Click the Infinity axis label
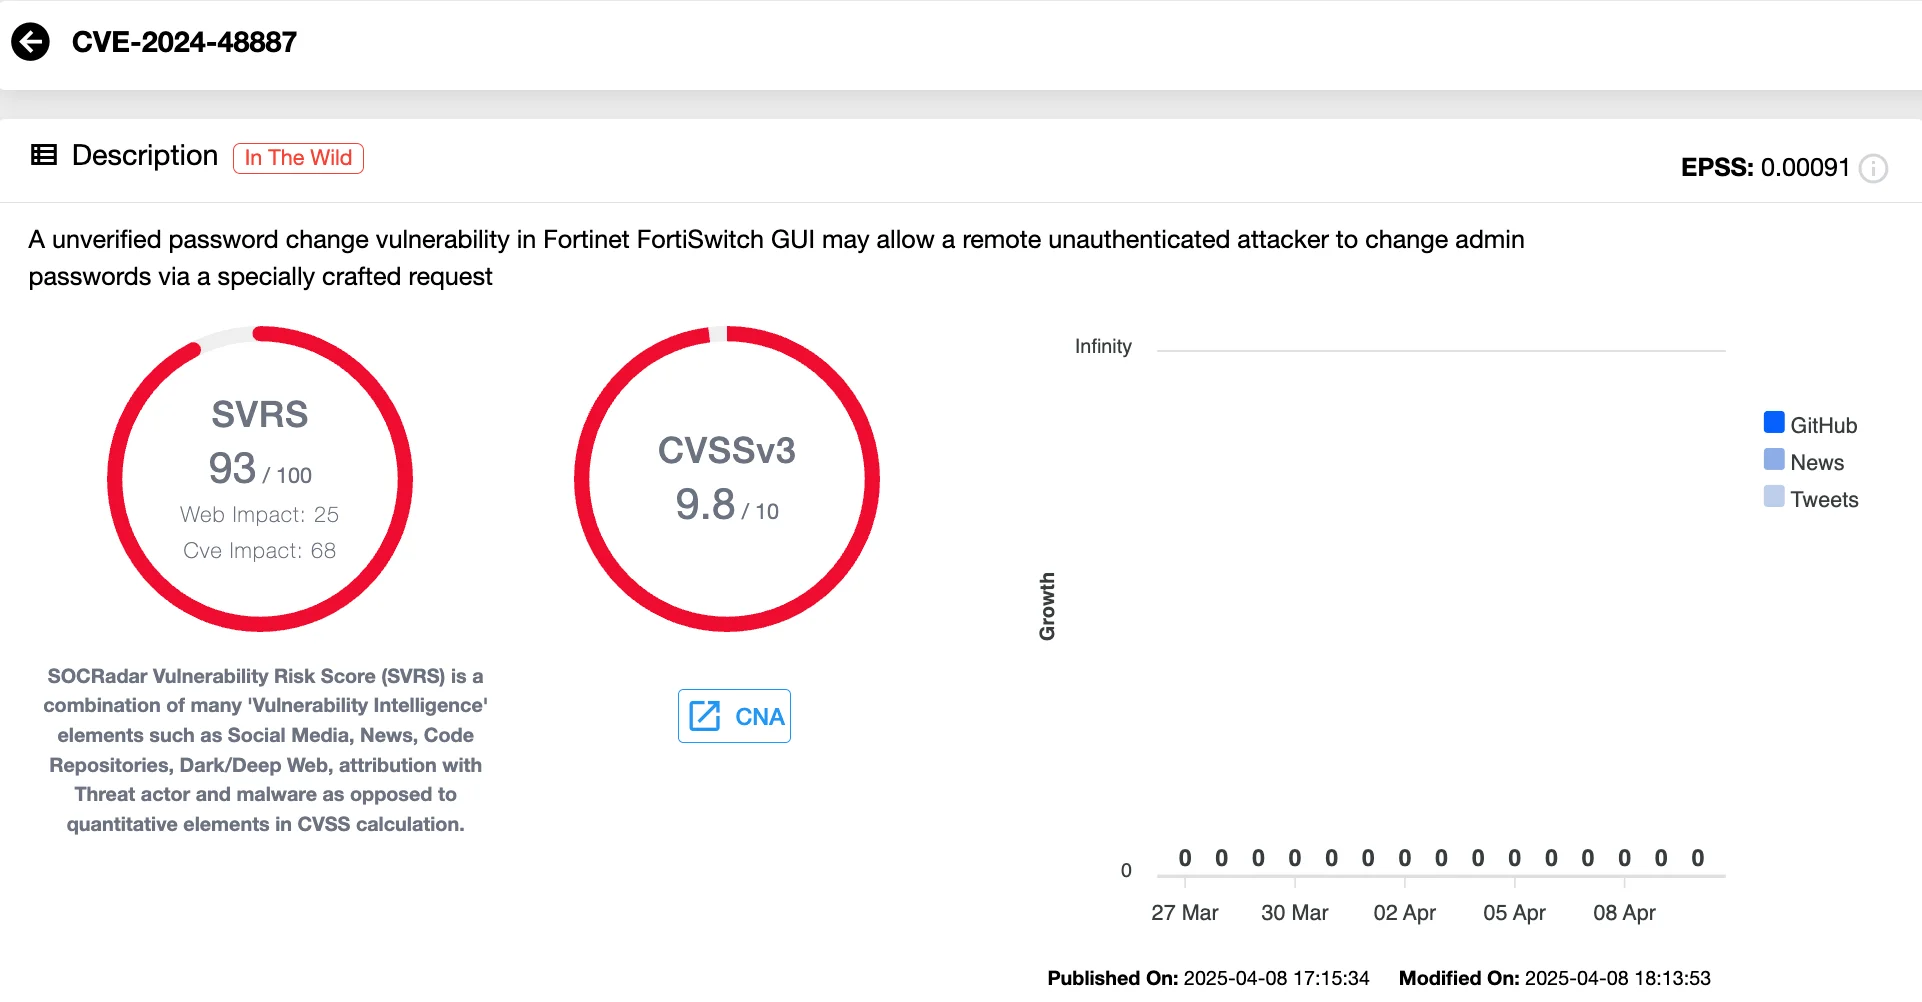Viewport: 1922px width, 1002px height. coord(1103,346)
